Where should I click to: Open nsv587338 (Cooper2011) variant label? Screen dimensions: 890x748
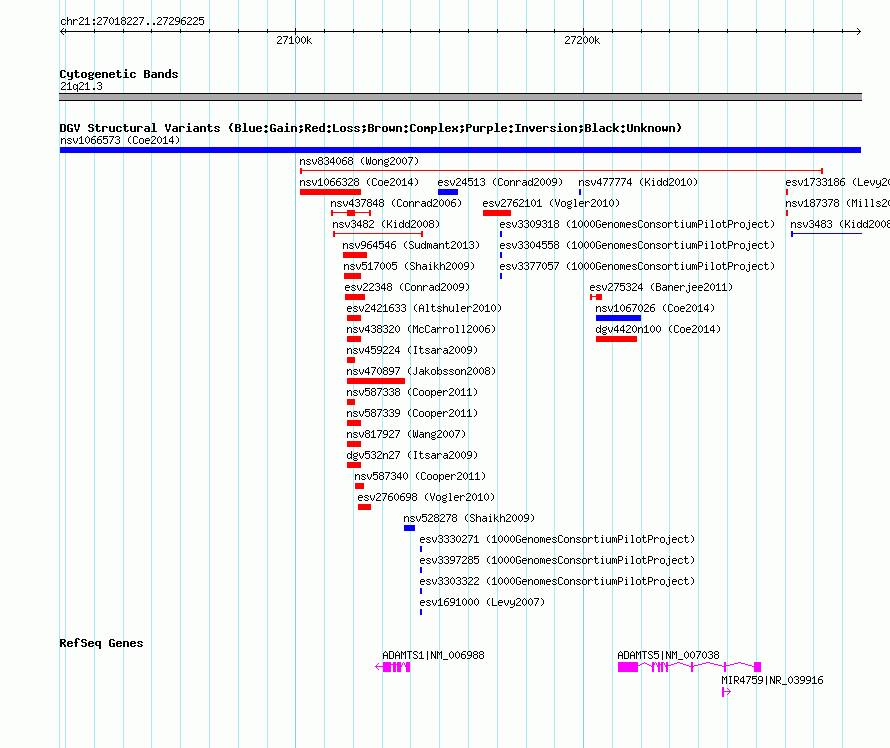coord(412,392)
